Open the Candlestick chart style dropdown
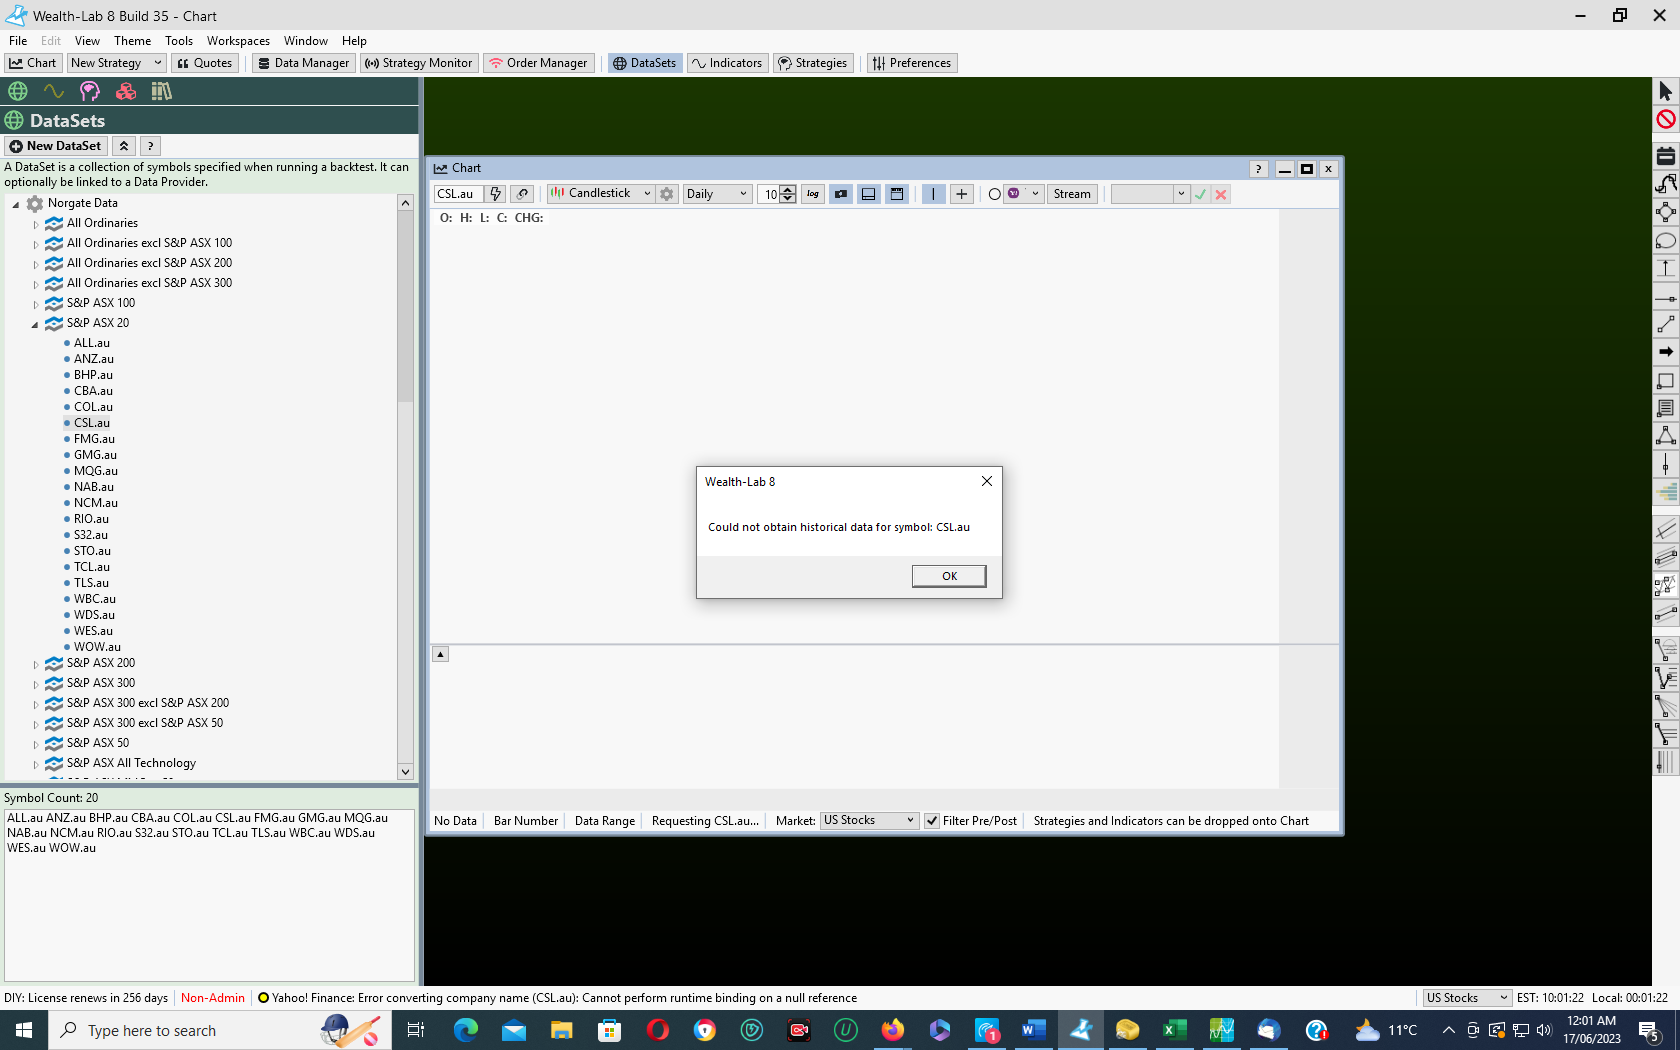 (600, 194)
